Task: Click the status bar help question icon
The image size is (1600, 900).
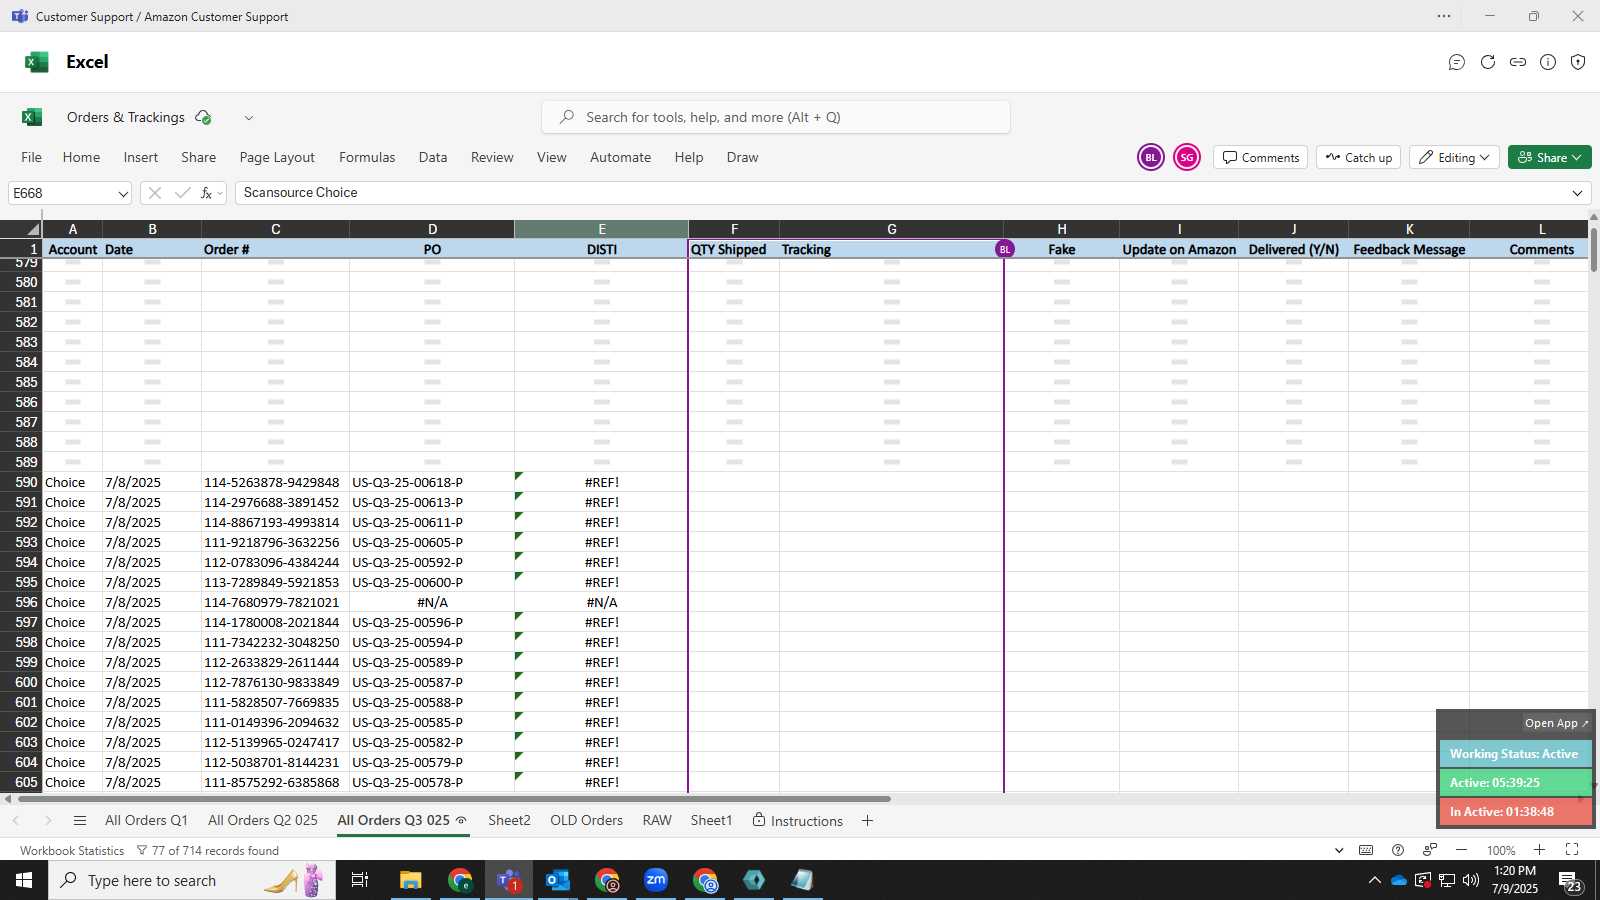Action: pyautogui.click(x=1398, y=850)
